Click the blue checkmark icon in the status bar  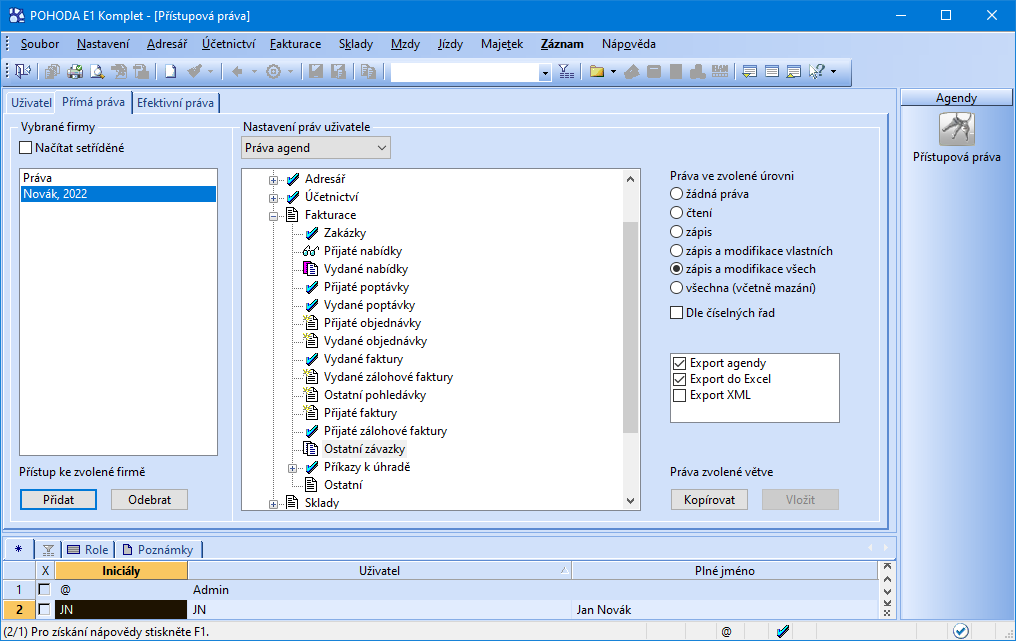[x=783, y=631]
